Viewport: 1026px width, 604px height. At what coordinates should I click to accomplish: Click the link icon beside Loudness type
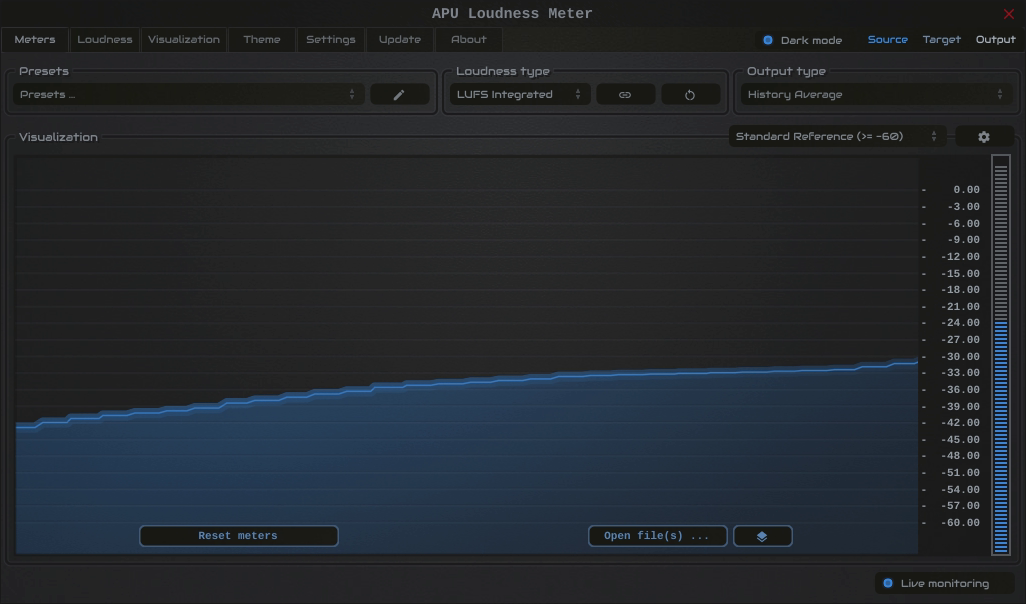(x=625, y=95)
